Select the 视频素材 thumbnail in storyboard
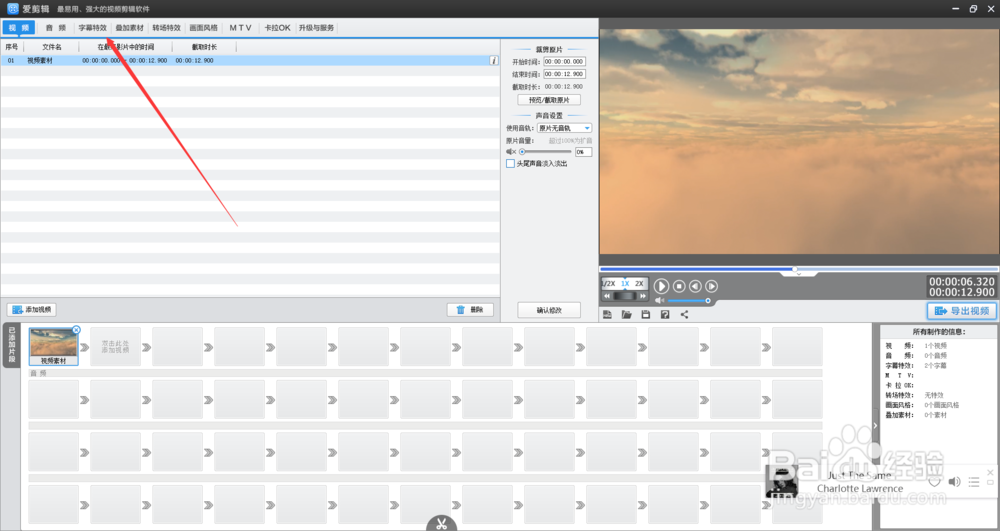 [x=54, y=346]
